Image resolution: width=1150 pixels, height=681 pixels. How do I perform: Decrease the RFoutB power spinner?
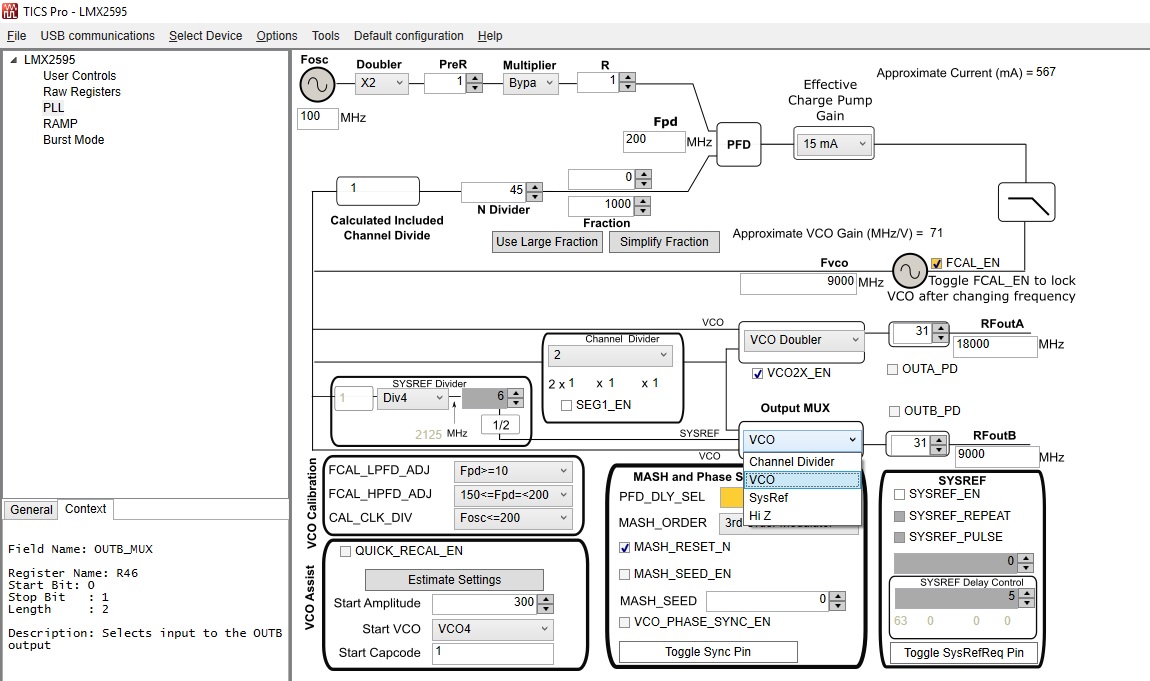pyautogui.click(x=939, y=448)
